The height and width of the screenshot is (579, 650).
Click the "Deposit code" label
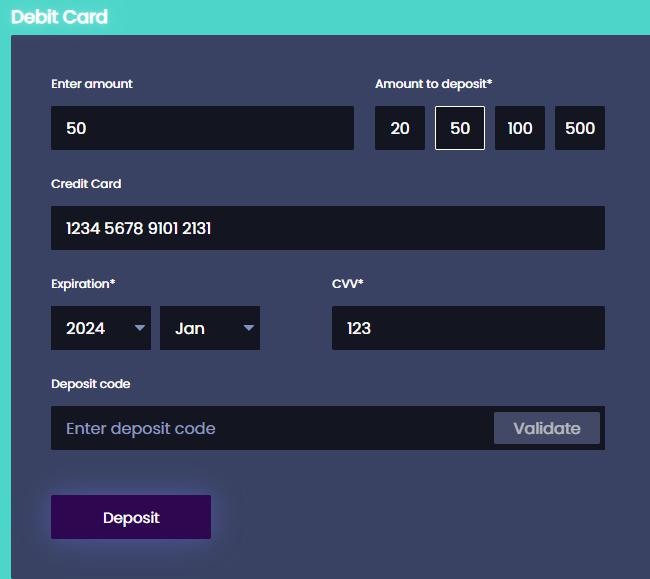[90, 384]
